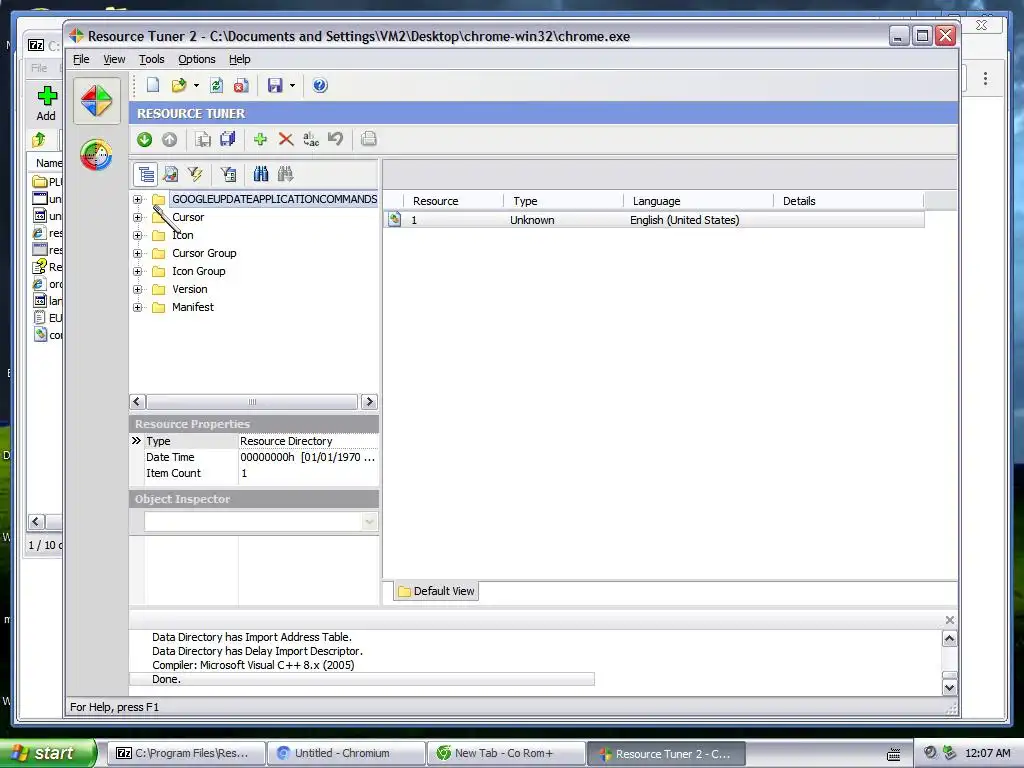Screen dimensions: 1024x768
Task: Switch to the 7-Zip C:\Program Files taskbar button
Action: [185, 753]
